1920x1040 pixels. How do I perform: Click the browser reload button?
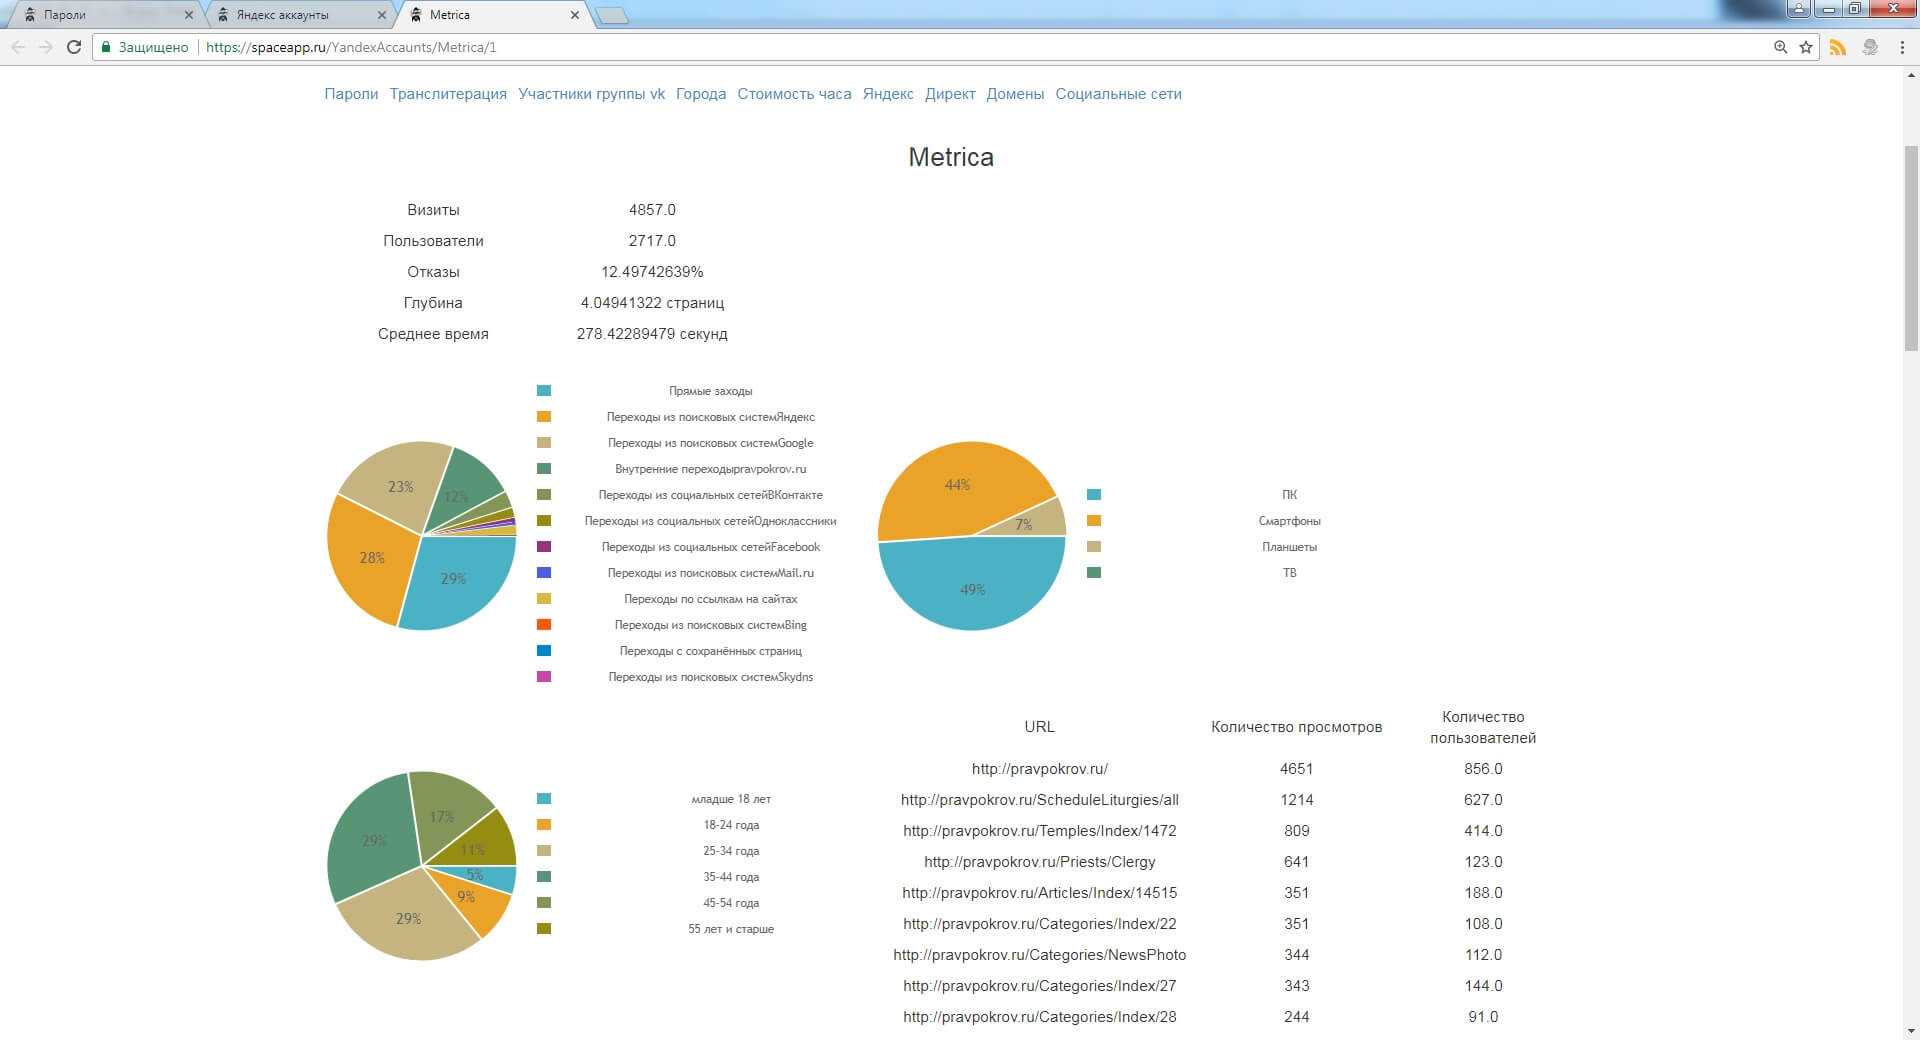pos(73,47)
